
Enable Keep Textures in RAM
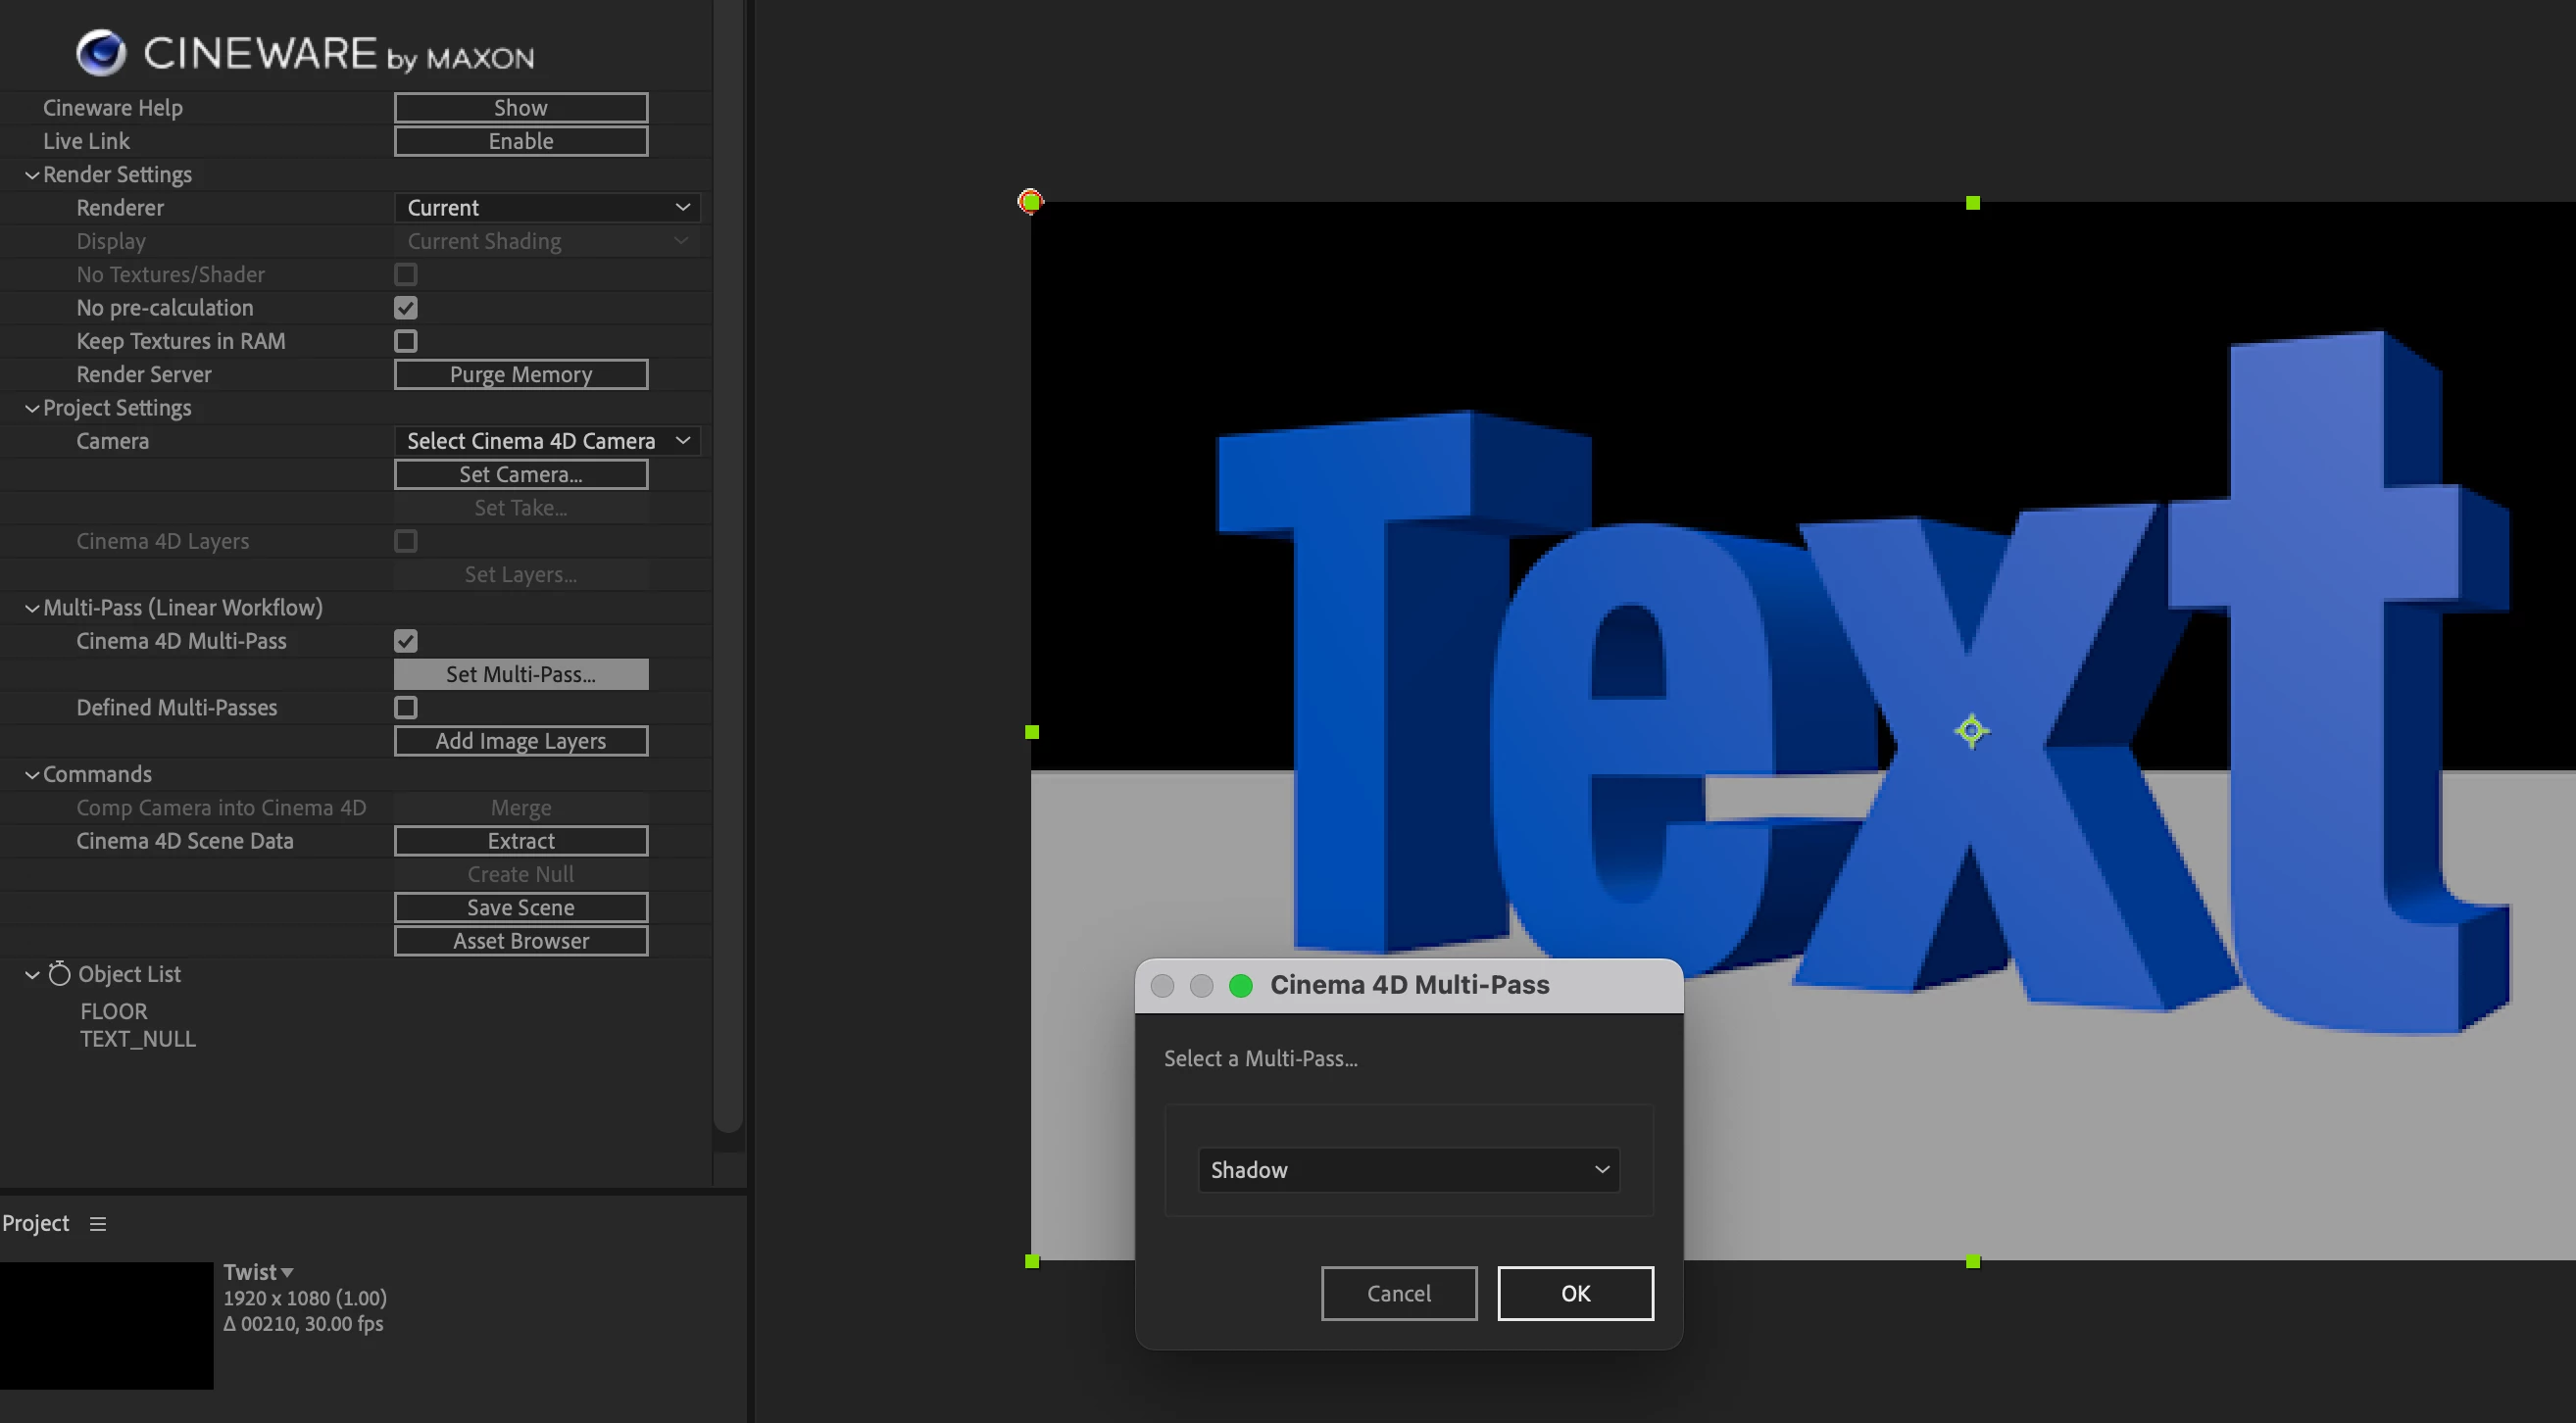point(405,341)
